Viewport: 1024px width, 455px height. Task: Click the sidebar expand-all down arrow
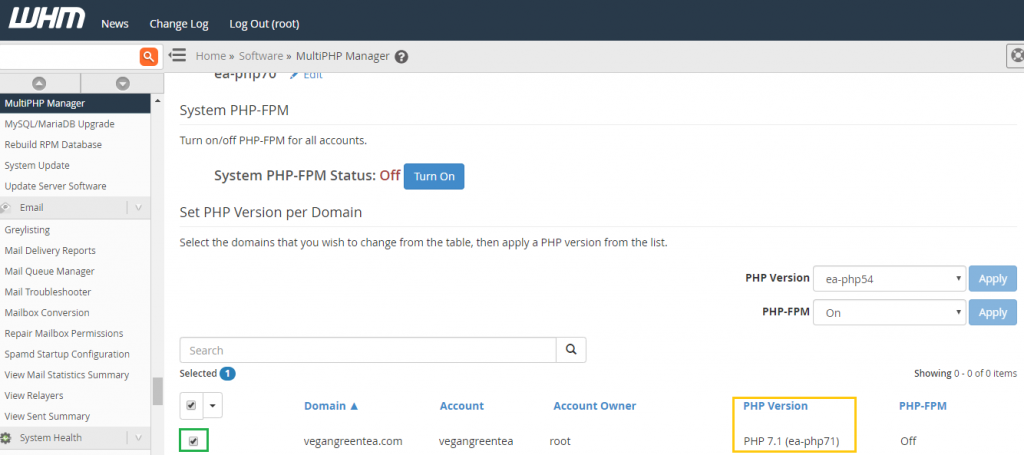coord(123,84)
